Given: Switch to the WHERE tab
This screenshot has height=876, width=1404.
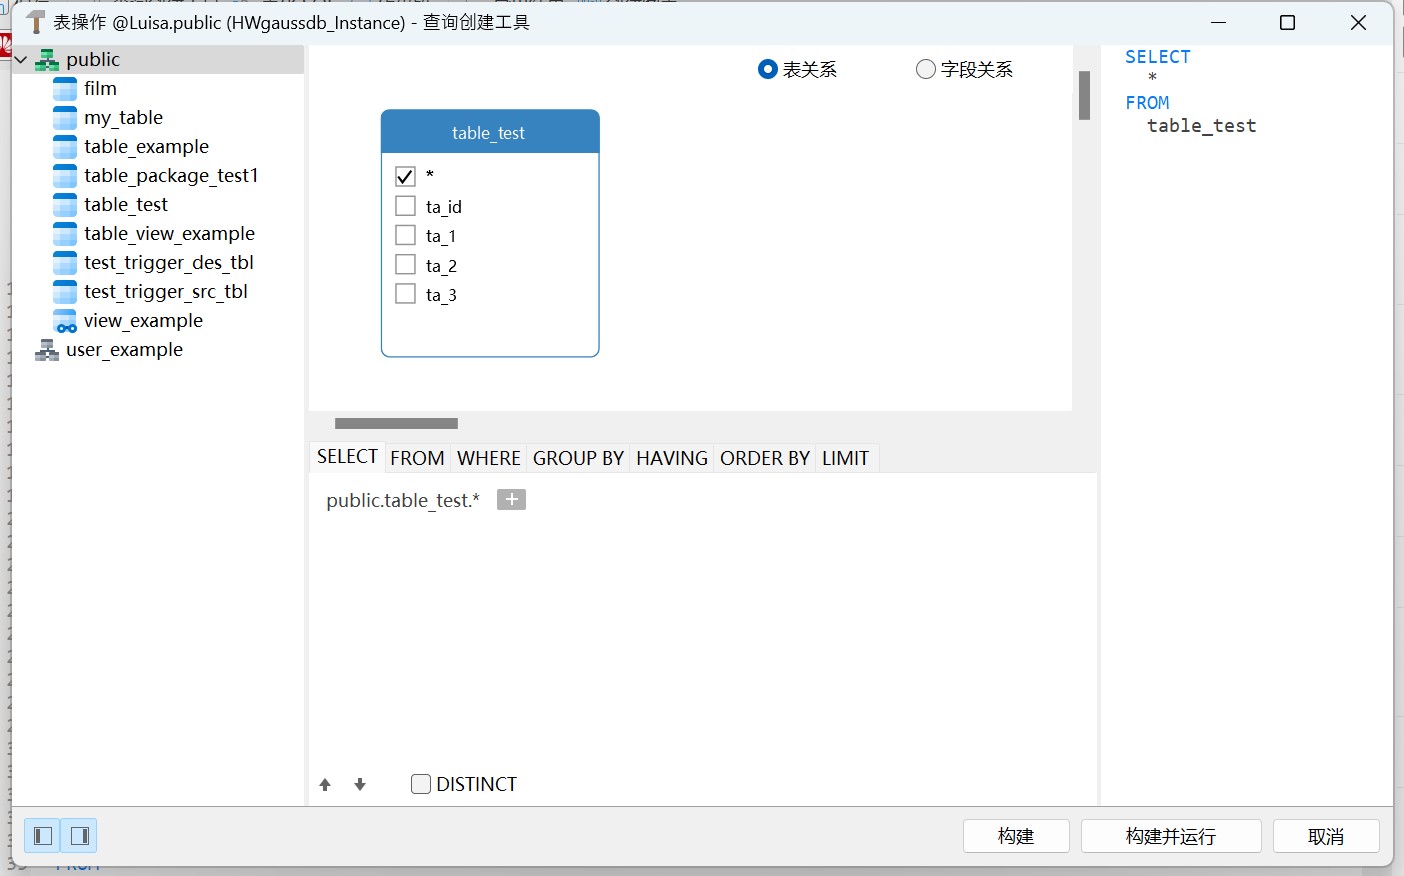Looking at the screenshot, I should coord(488,457).
